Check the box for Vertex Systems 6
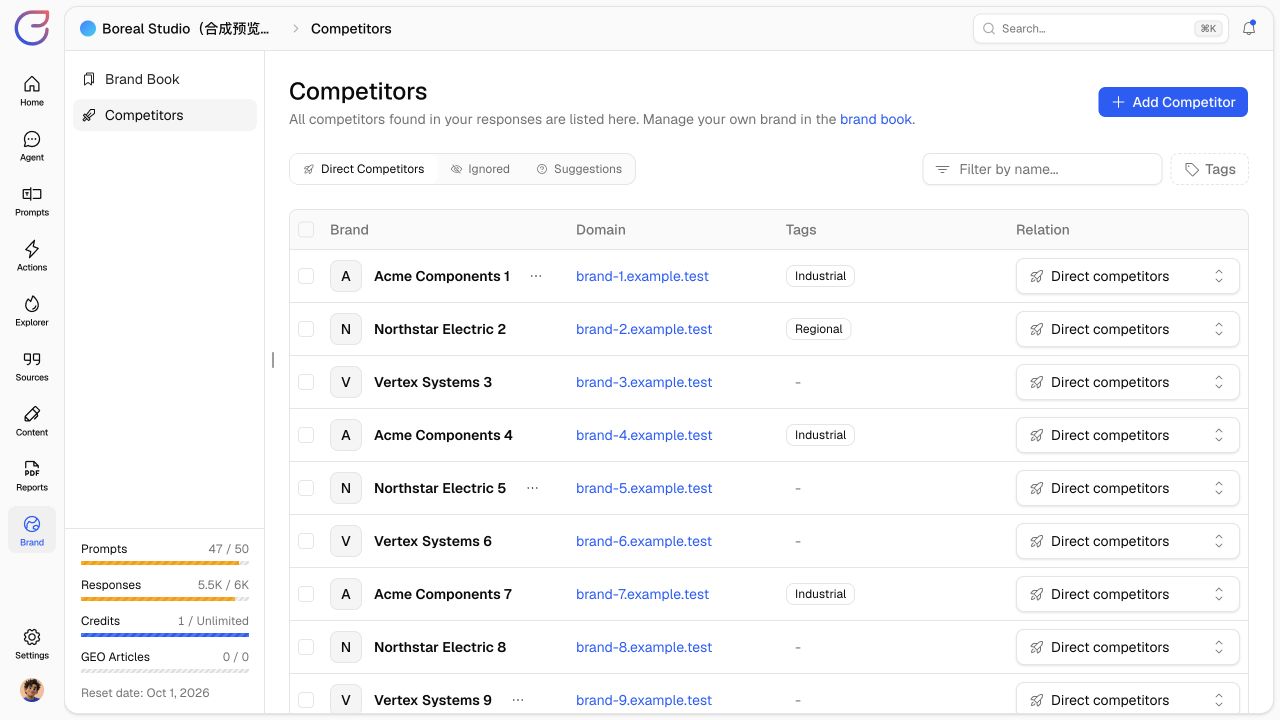This screenshot has height=720, width=1280. click(x=306, y=541)
